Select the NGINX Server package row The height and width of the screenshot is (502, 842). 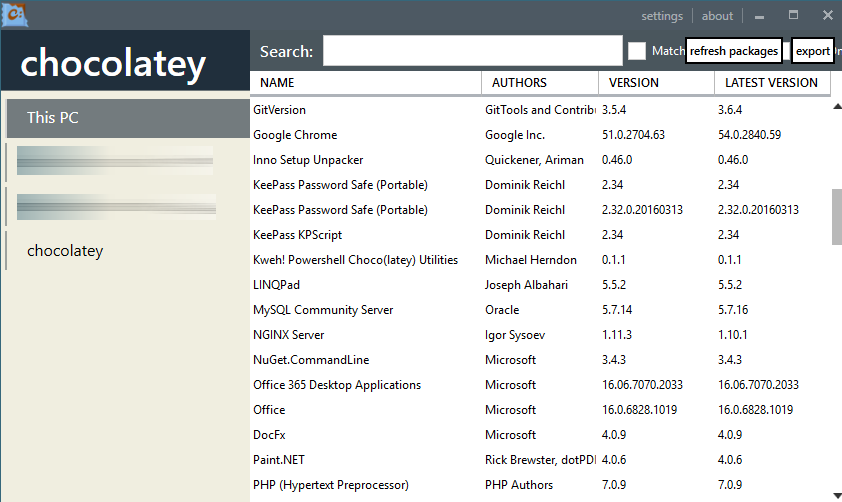click(x=289, y=335)
